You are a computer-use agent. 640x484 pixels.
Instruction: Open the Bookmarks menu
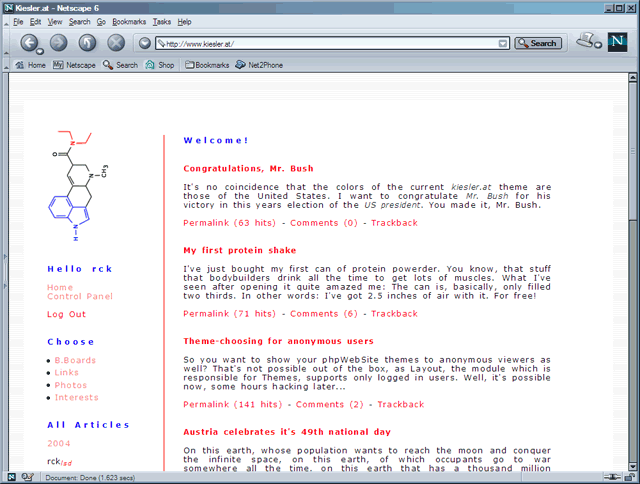click(x=128, y=21)
